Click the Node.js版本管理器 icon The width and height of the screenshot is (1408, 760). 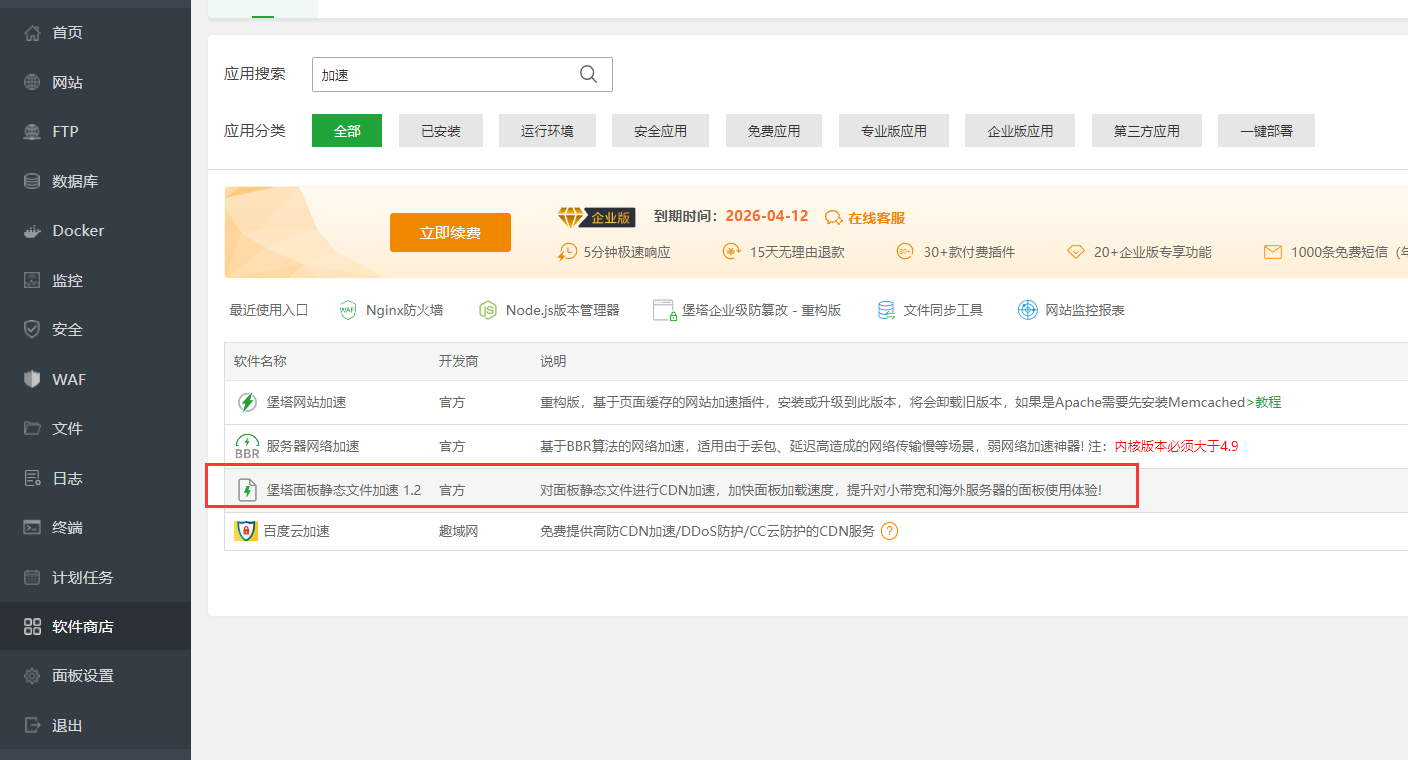[488, 310]
